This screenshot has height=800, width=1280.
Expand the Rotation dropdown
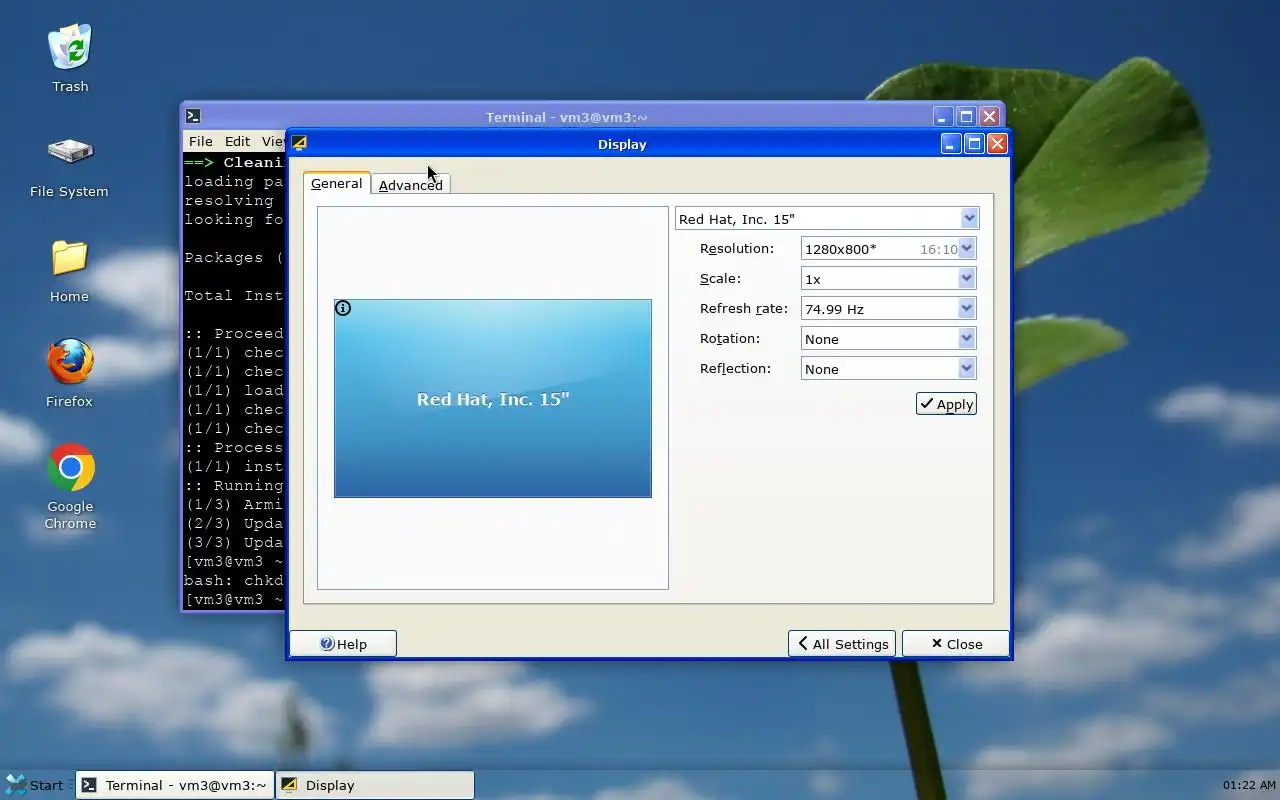888,339
